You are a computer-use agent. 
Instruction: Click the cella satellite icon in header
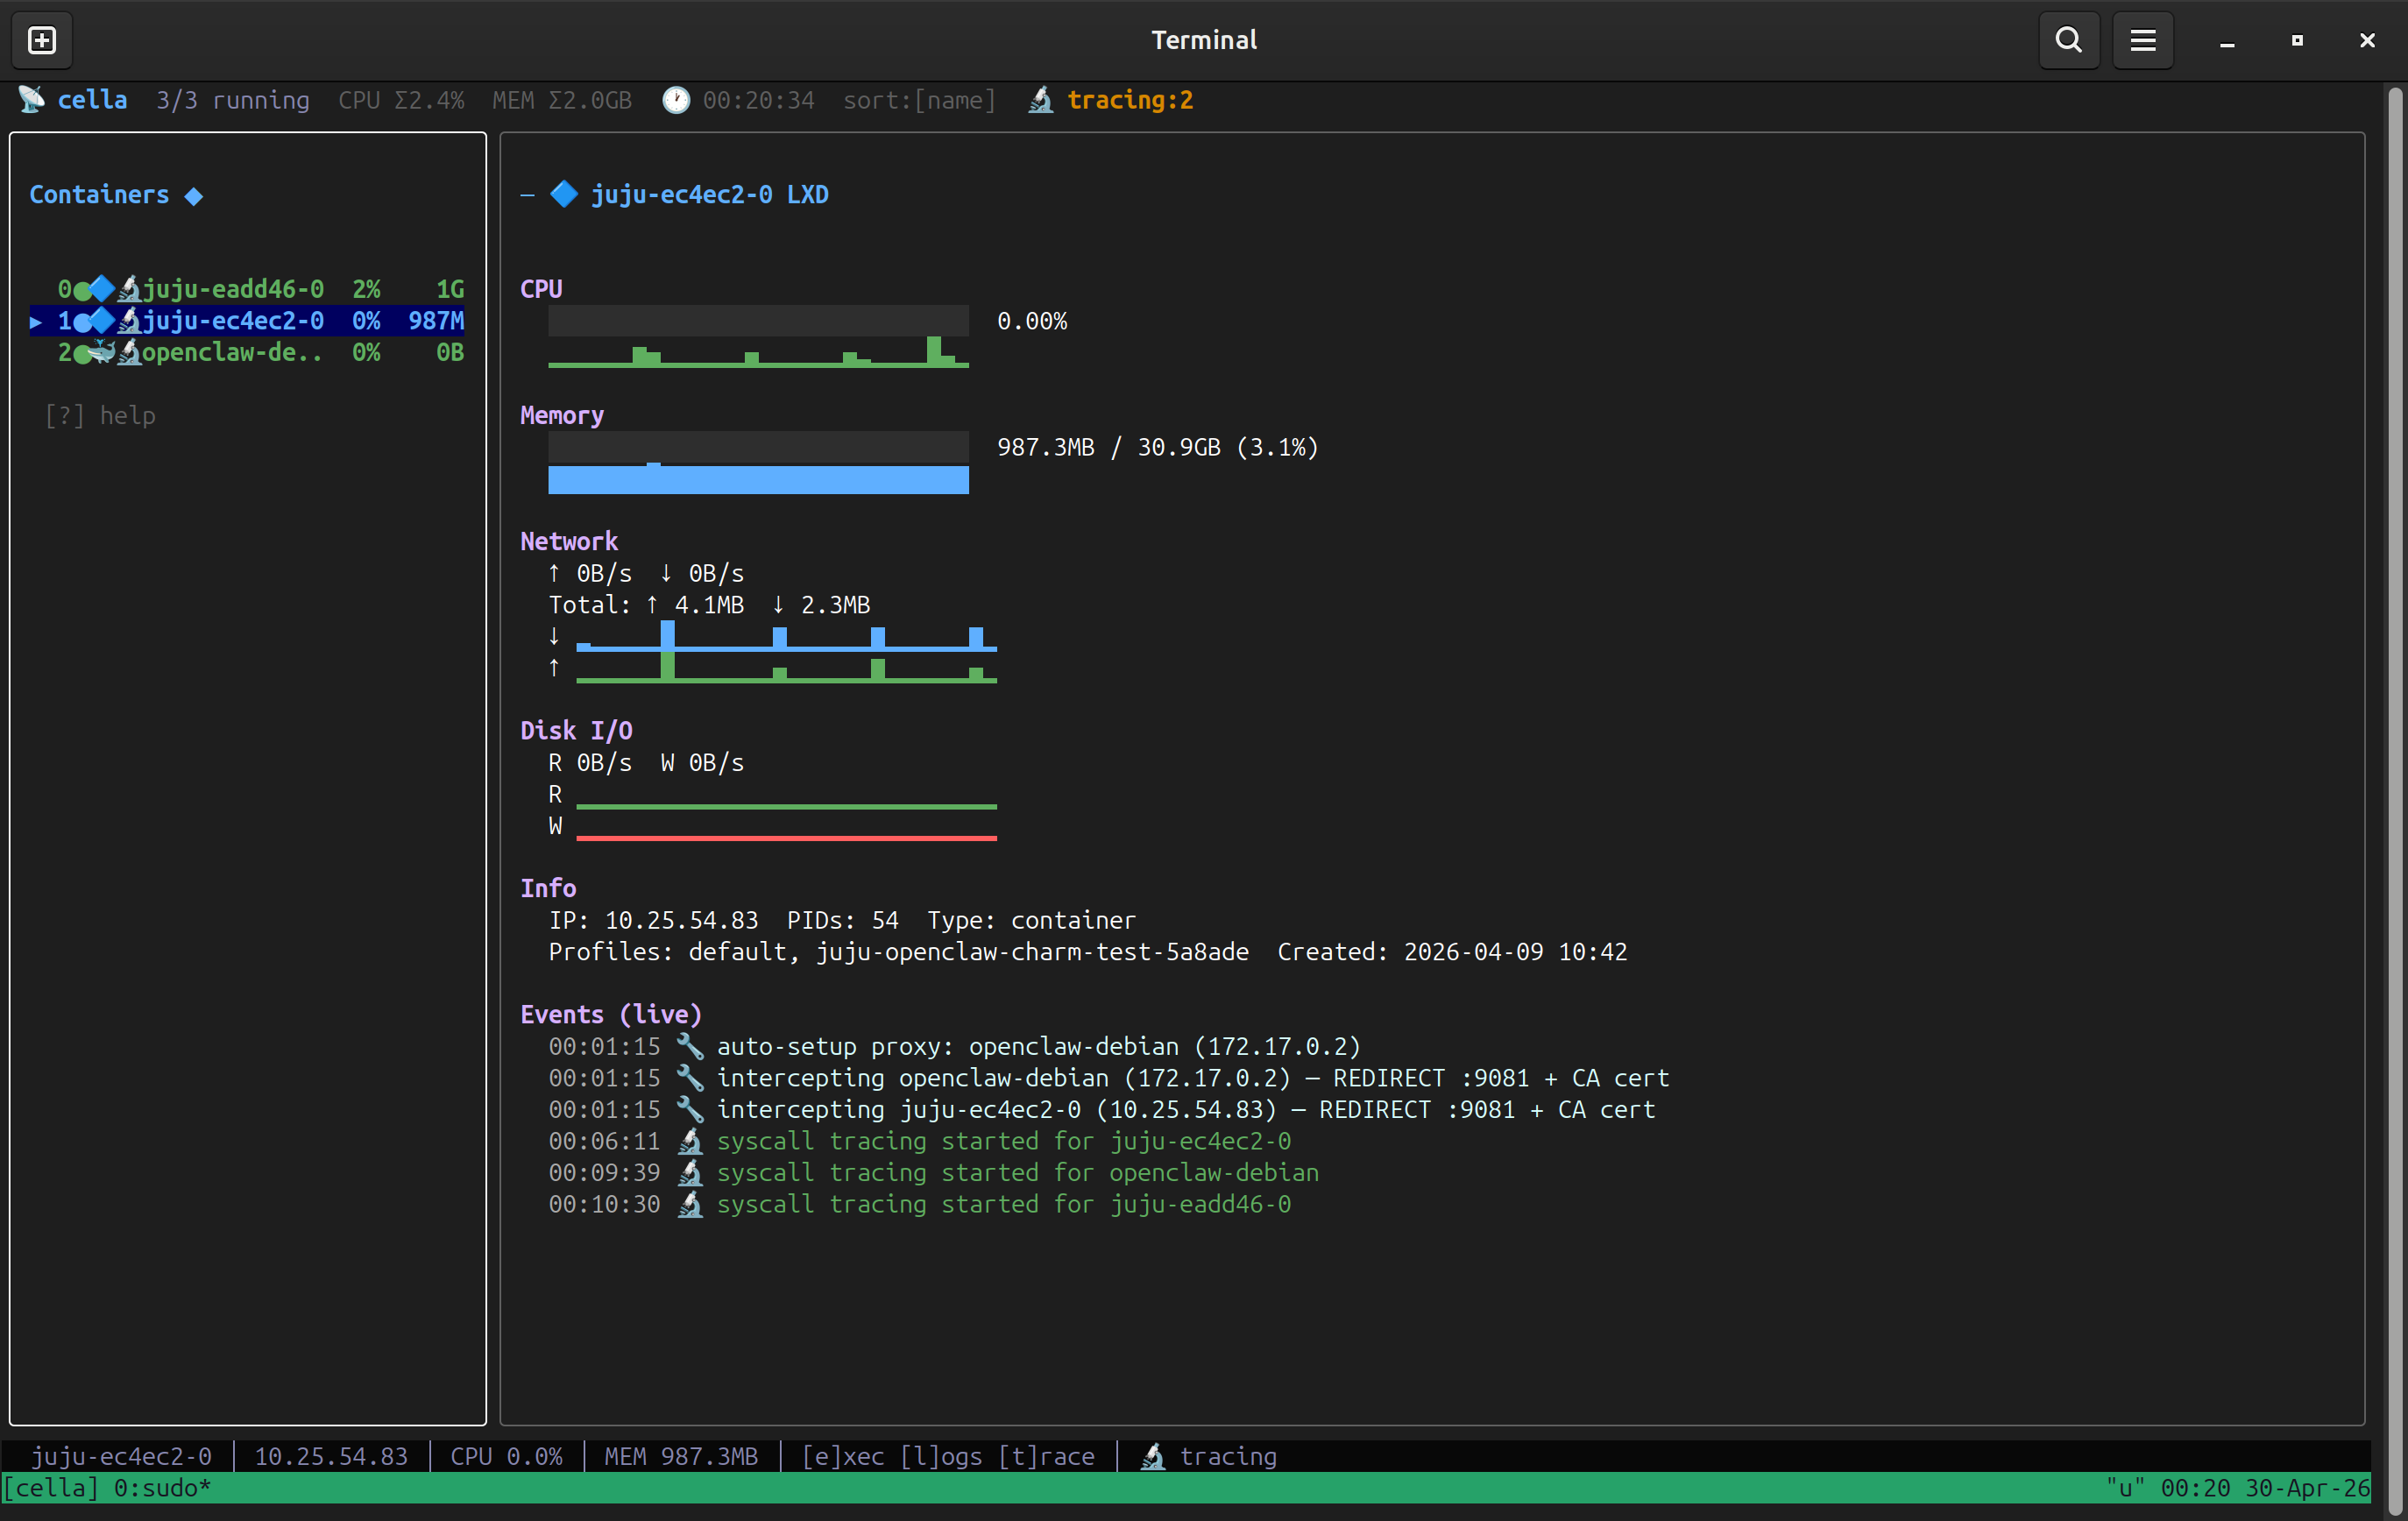32,100
